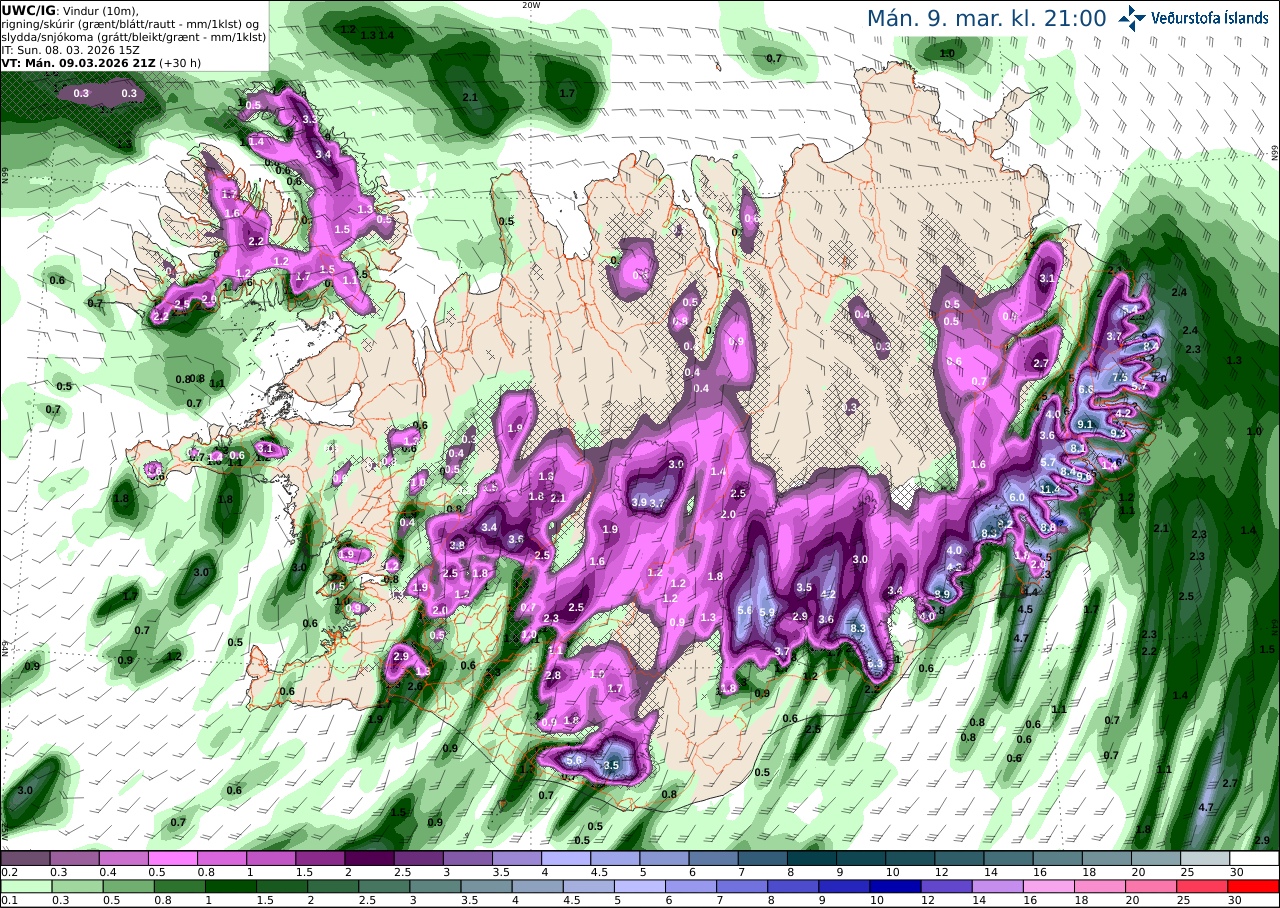Pick the dusky plum 0.2 swatch in upper legend

click(x=25, y=858)
